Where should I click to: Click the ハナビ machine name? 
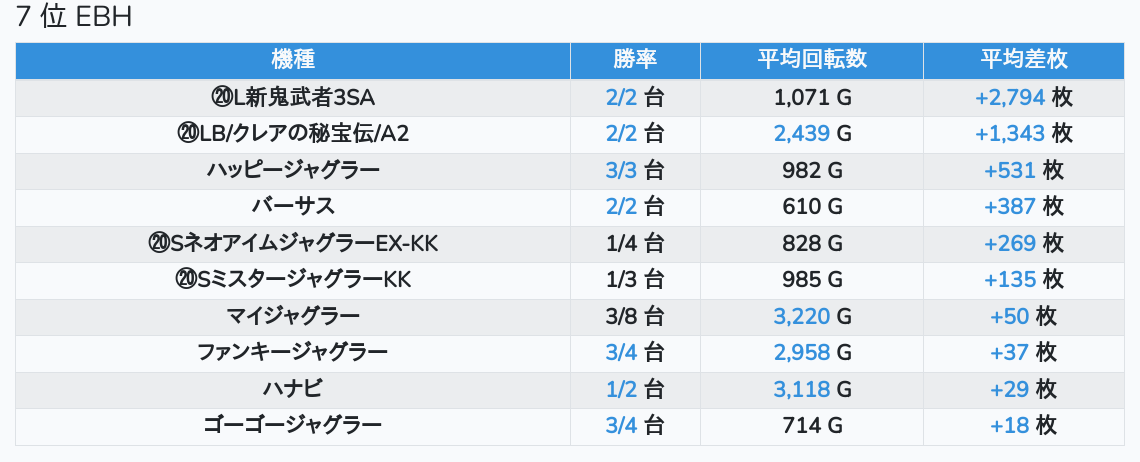pos(292,389)
